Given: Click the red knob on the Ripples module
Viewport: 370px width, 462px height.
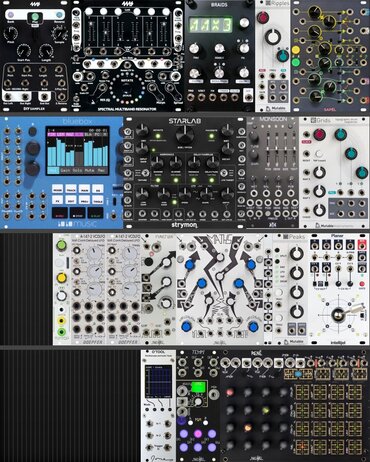Looking at the screenshot, I should pos(263,17).
